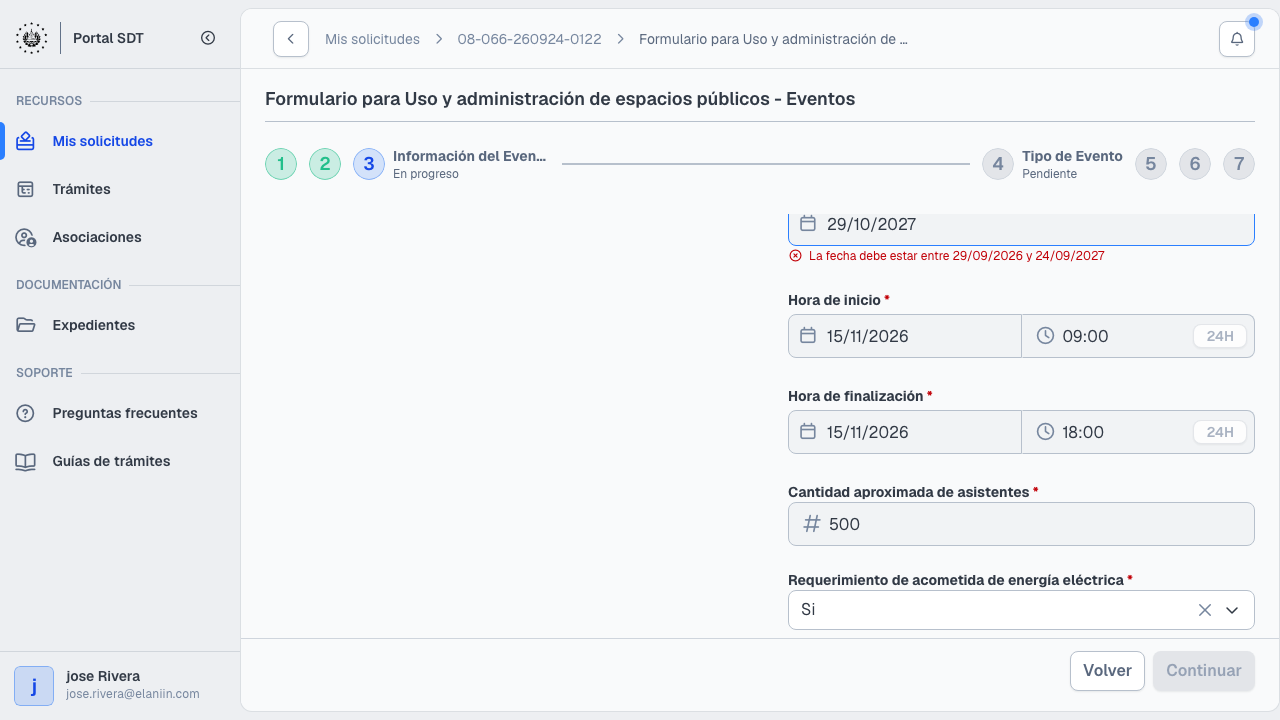Click the Cantidad aproximada de asistentes field
The image size is (1280, 720).
[1021, 524]
